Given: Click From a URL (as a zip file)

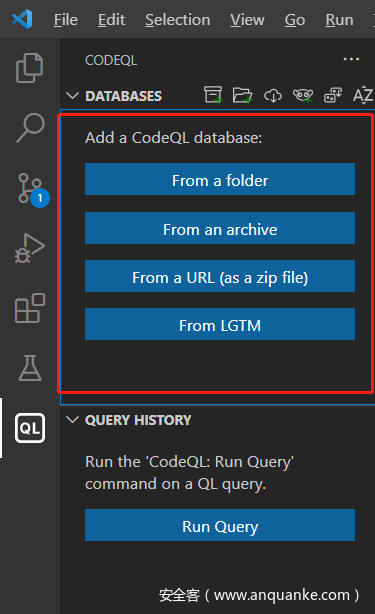Looking at the screenshot, I should coord(220,276).
